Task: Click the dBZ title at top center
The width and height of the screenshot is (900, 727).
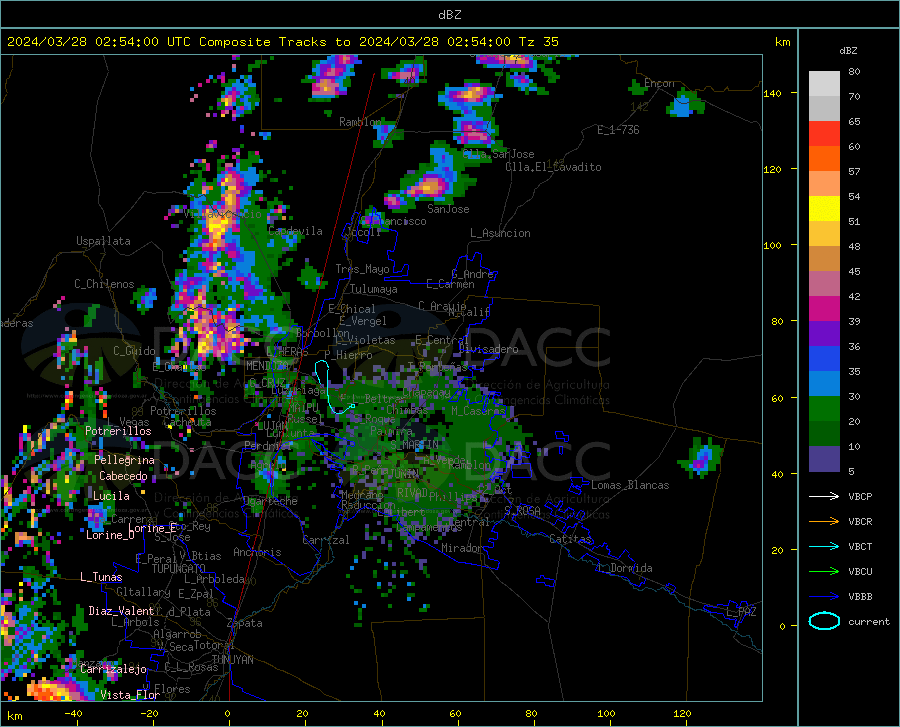Action: point(449,15)
